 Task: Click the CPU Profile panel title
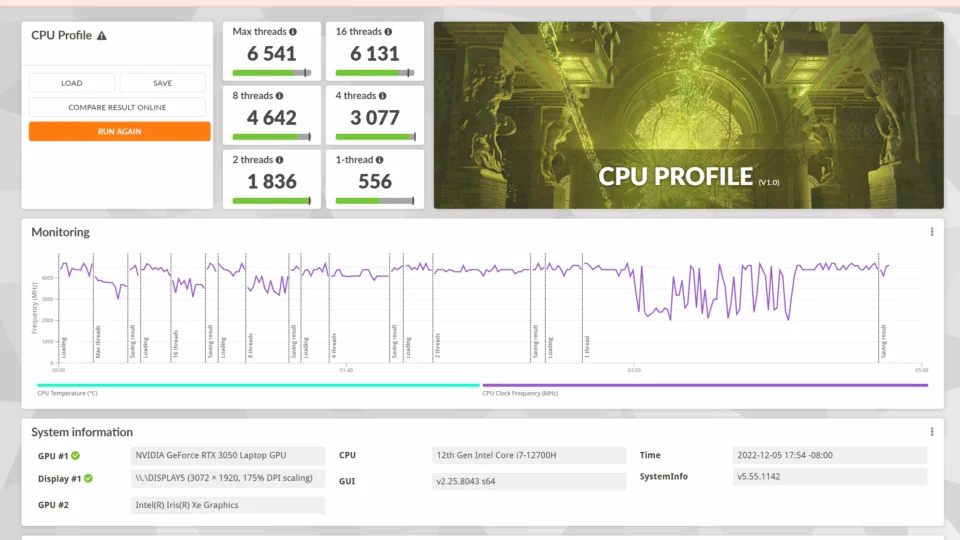click(x=61, y=36)
